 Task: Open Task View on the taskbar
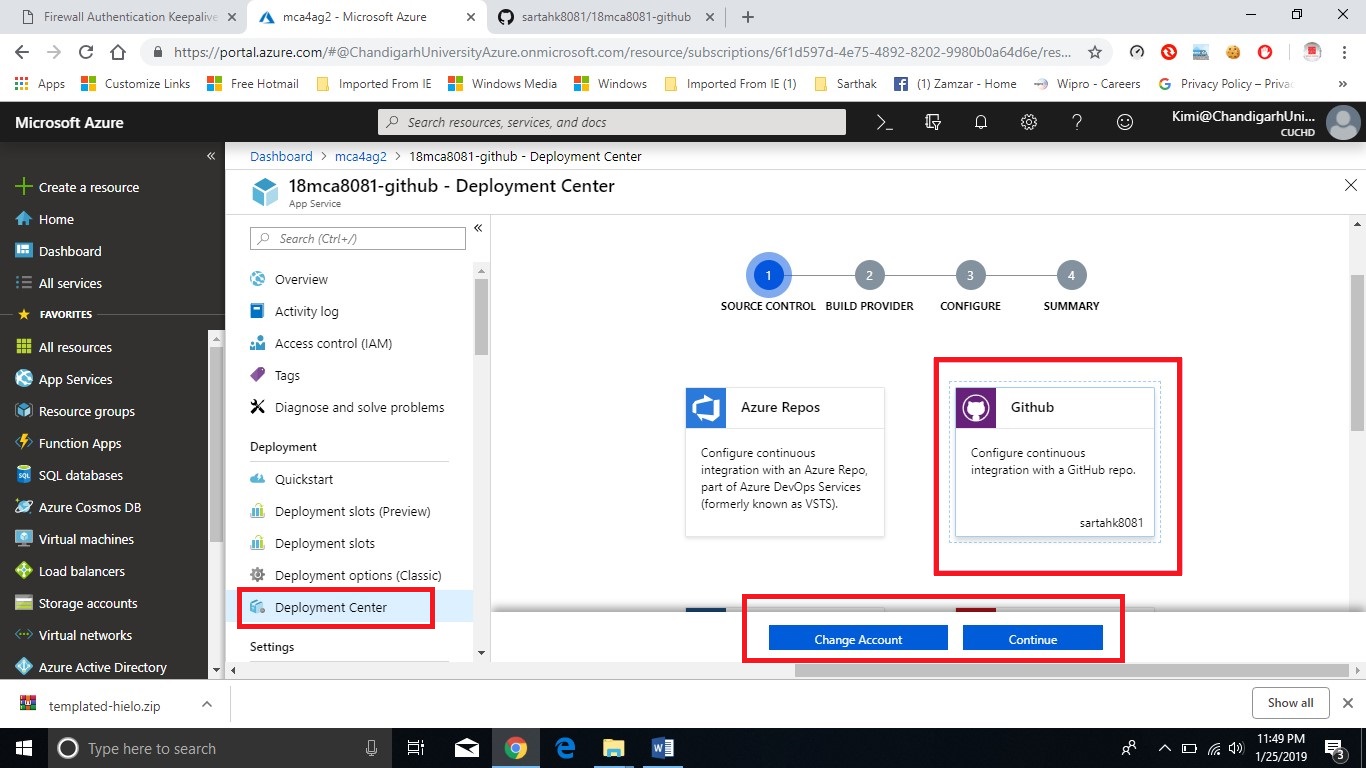pos(417,747)
